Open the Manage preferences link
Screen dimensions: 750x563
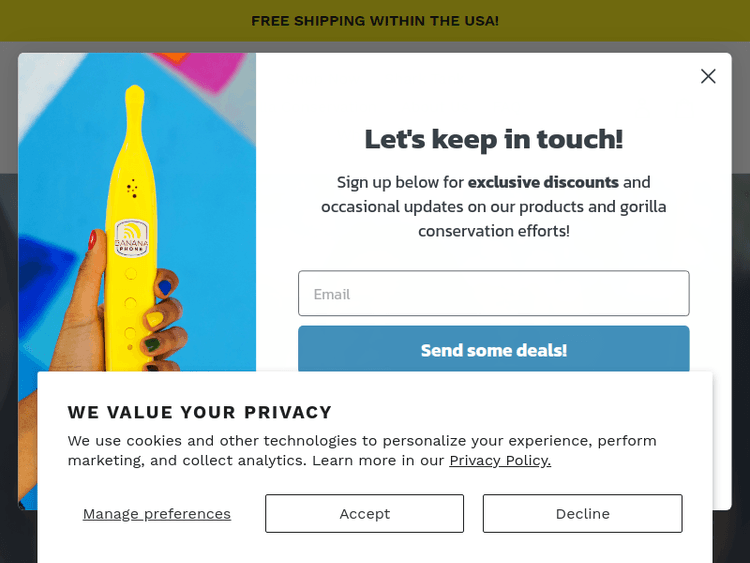[157, 514]
